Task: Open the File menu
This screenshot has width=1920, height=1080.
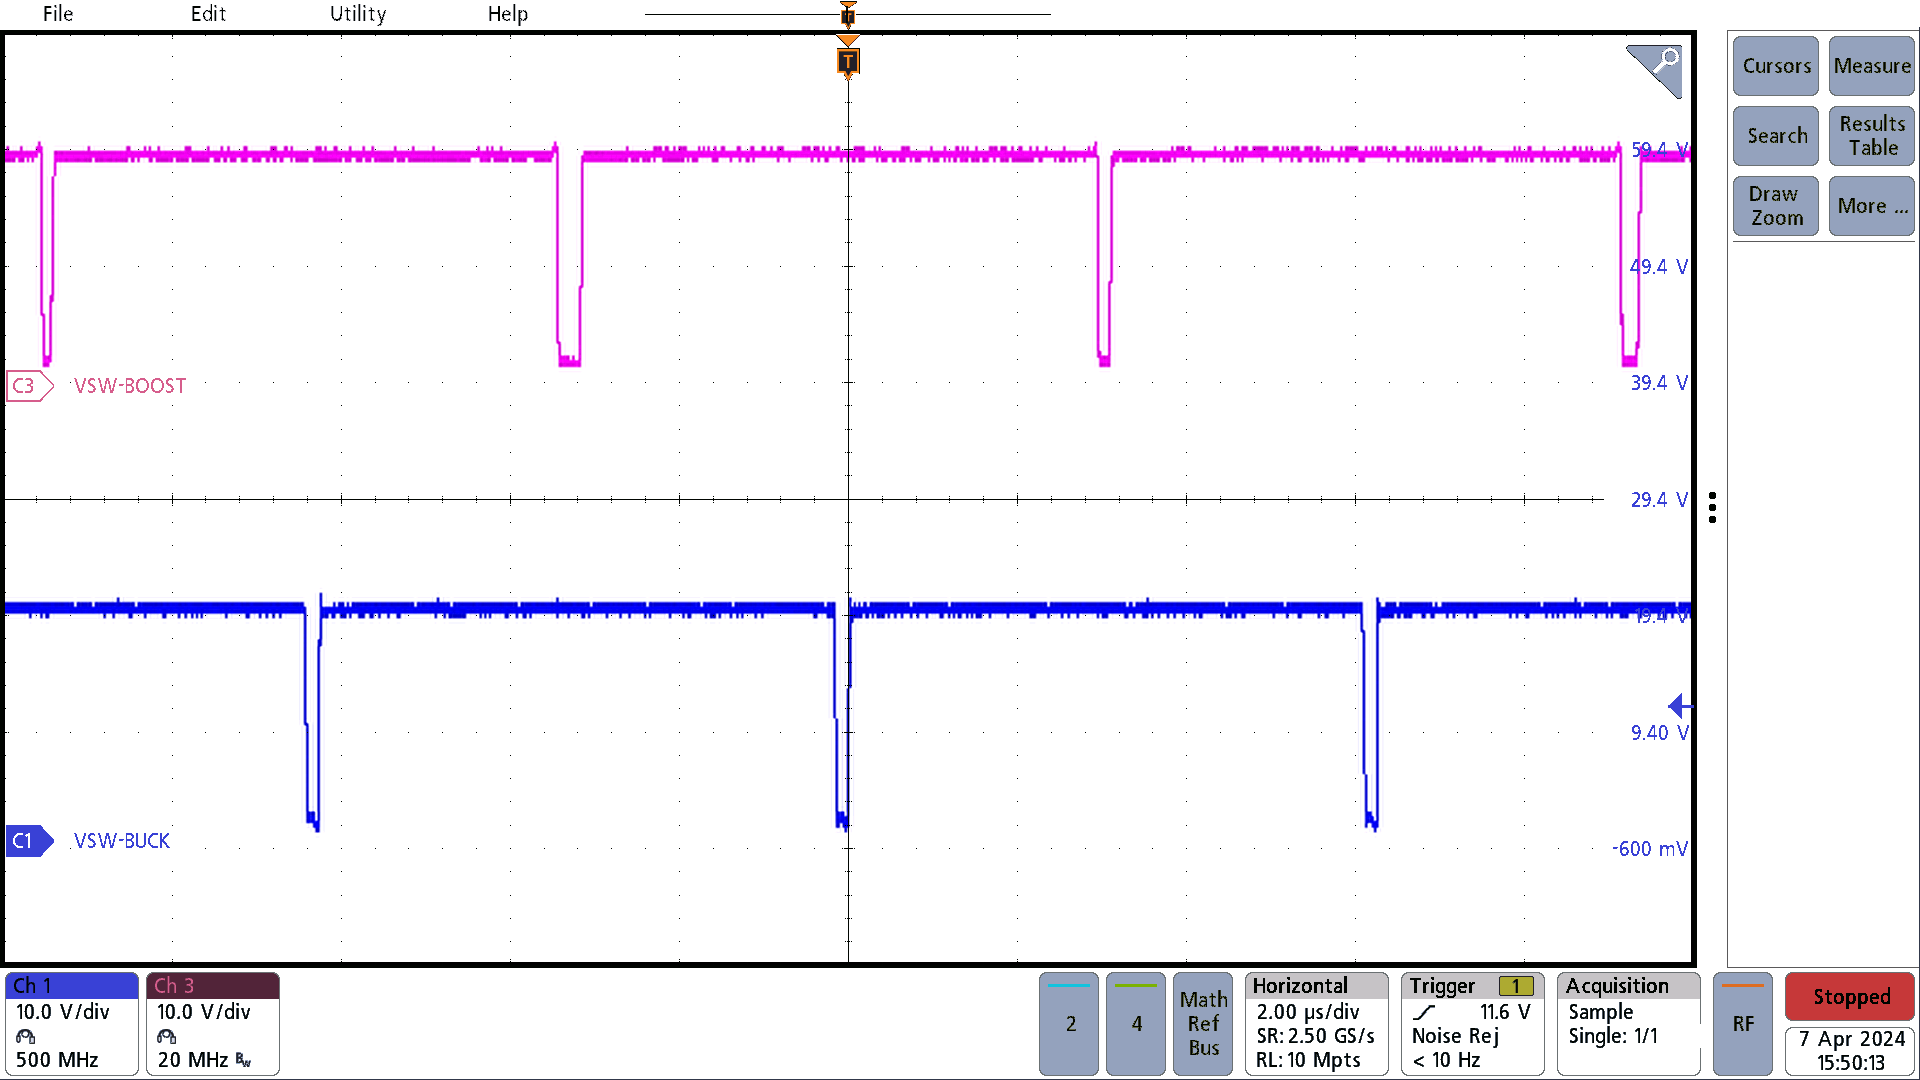Action: (x=58, y=14)
